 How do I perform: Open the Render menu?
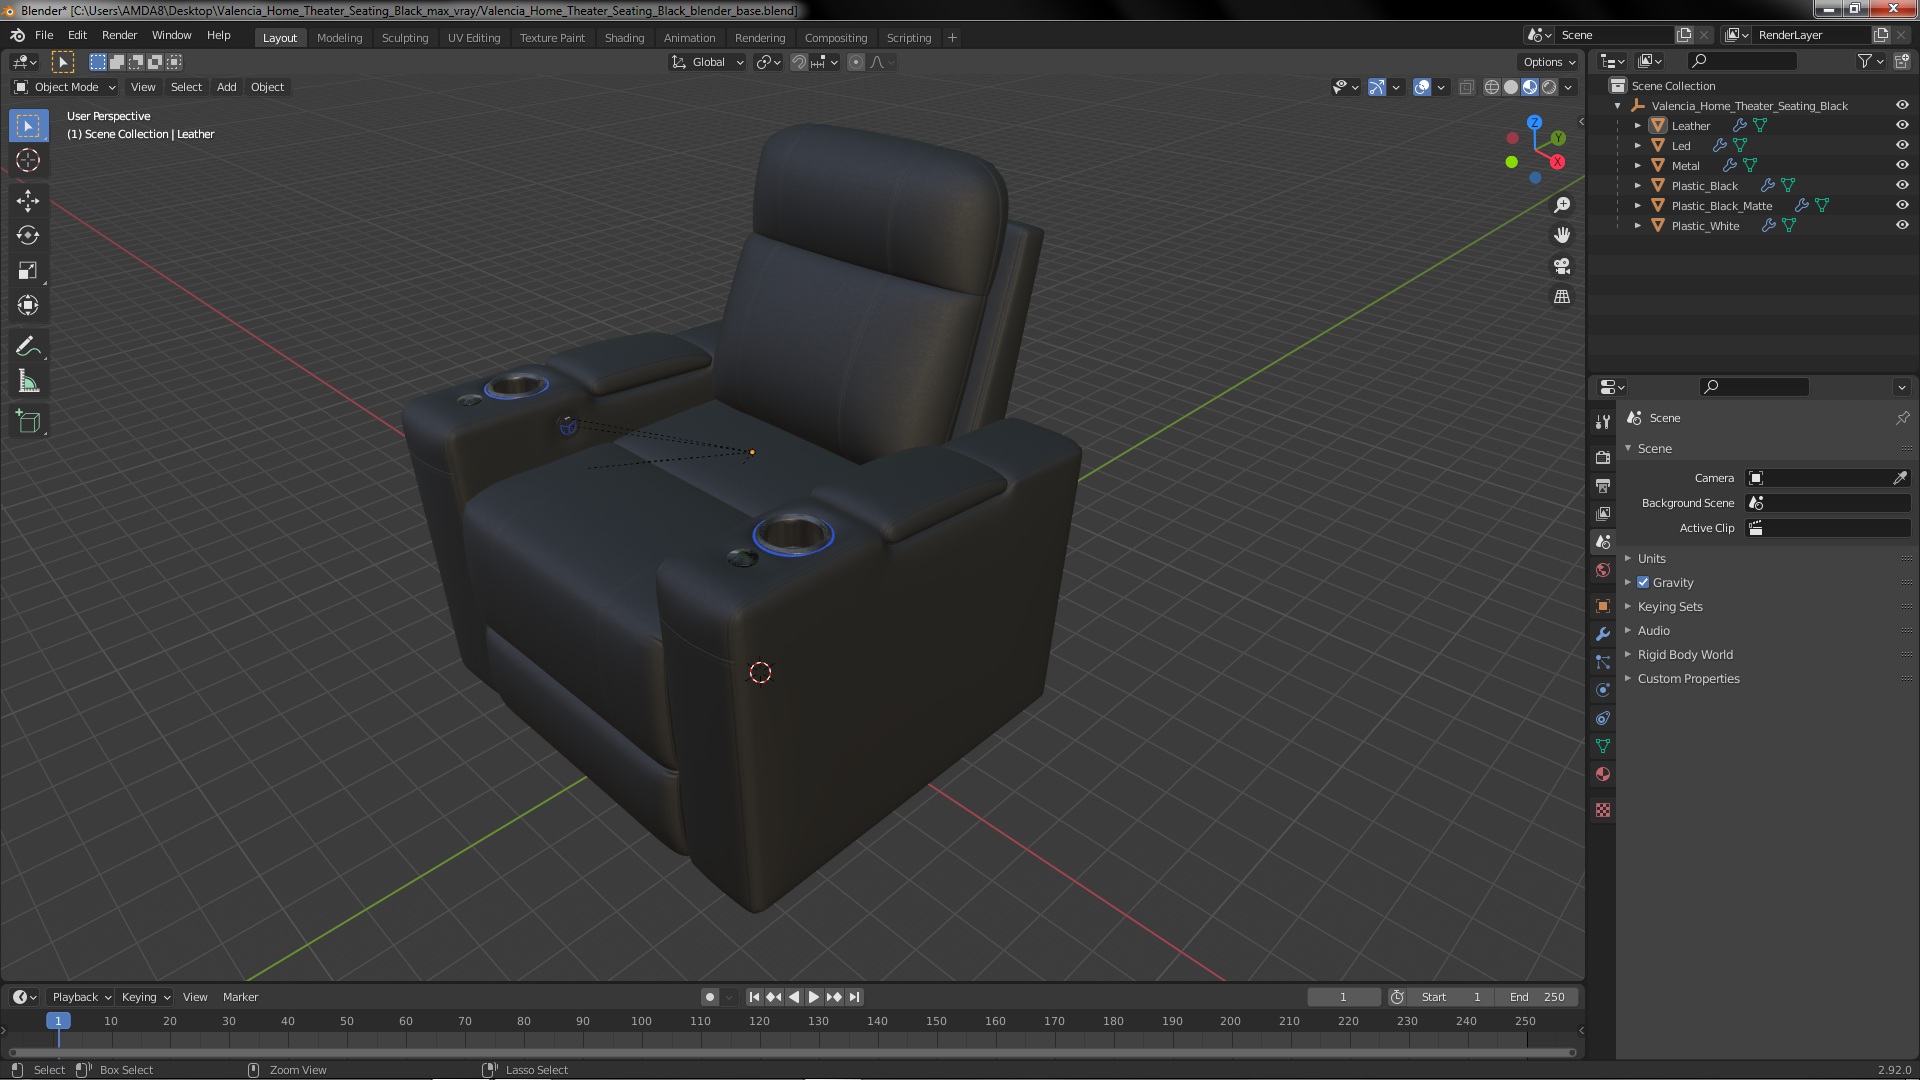(119, 35)
